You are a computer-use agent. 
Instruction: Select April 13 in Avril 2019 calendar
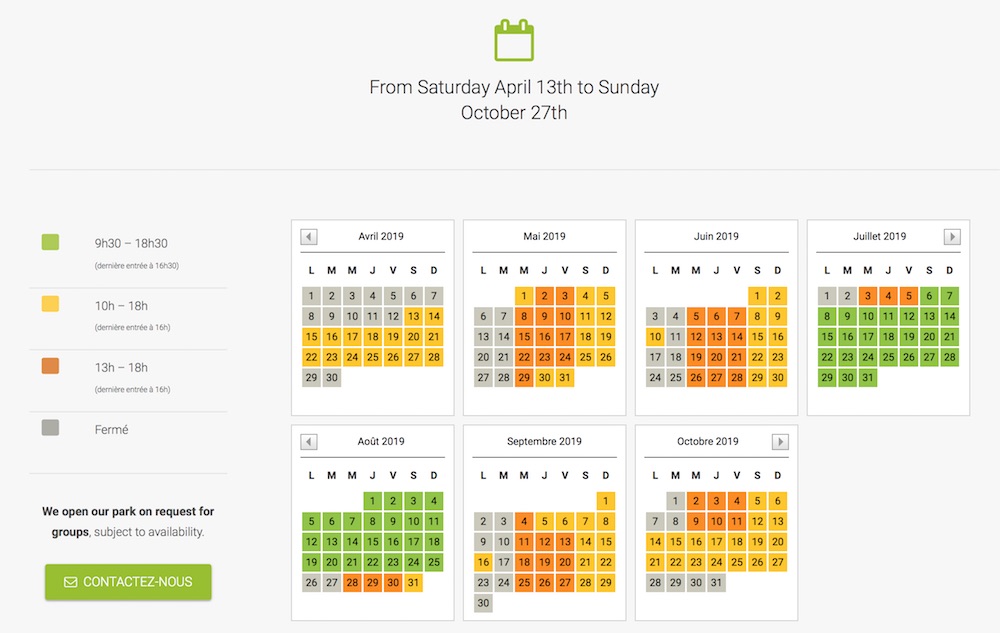point(413,316)
